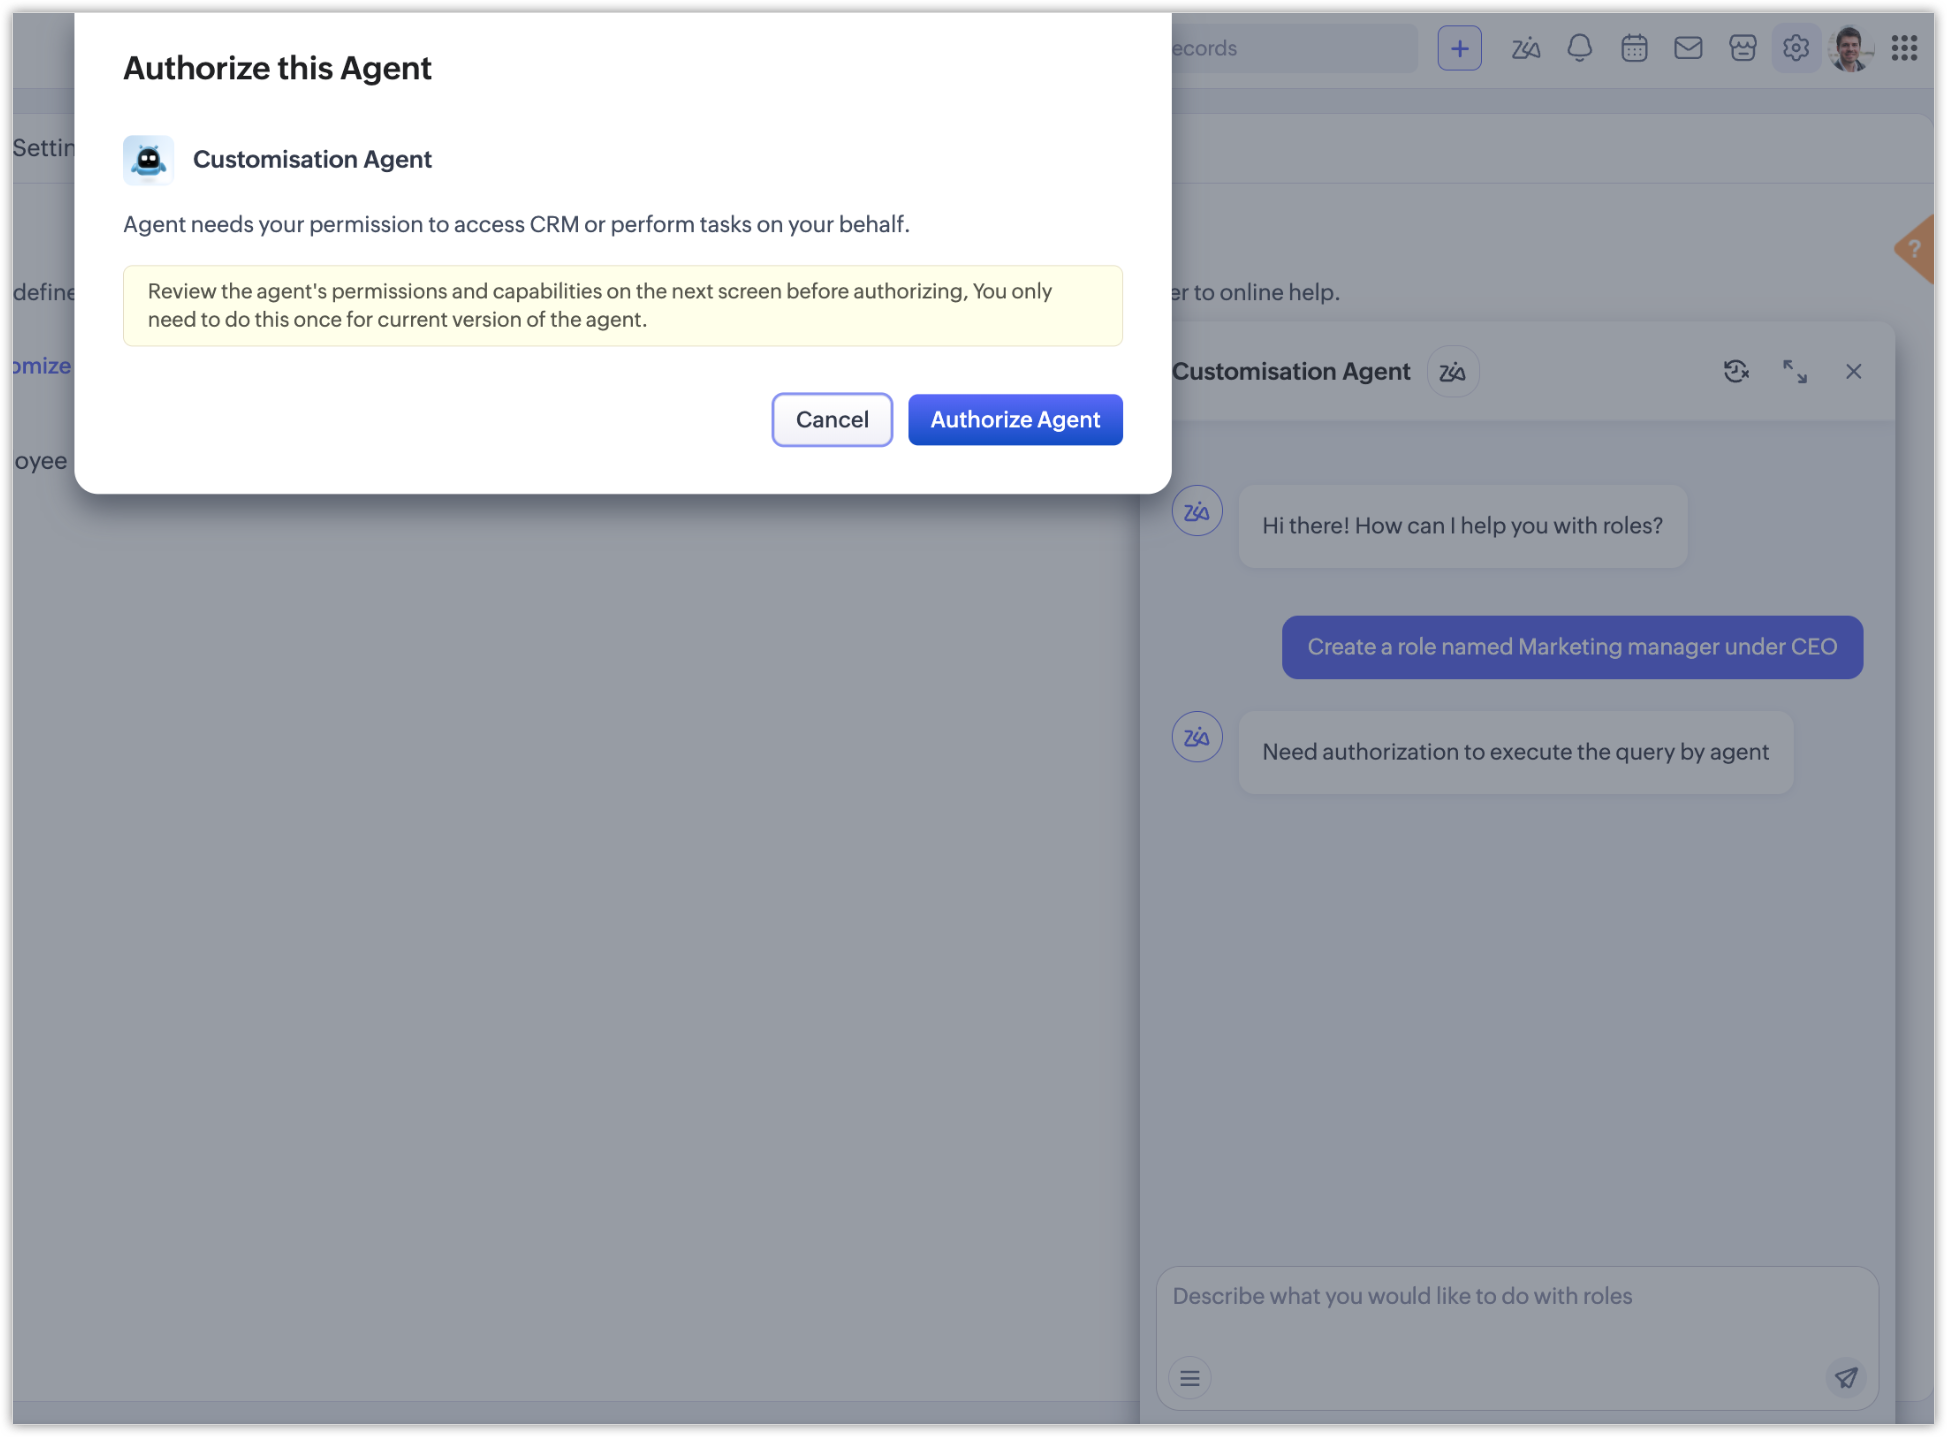Click 'Authorize this Agent' dialog title
This screenshot has height=1437, width=1947.
[x=277, y=68]
